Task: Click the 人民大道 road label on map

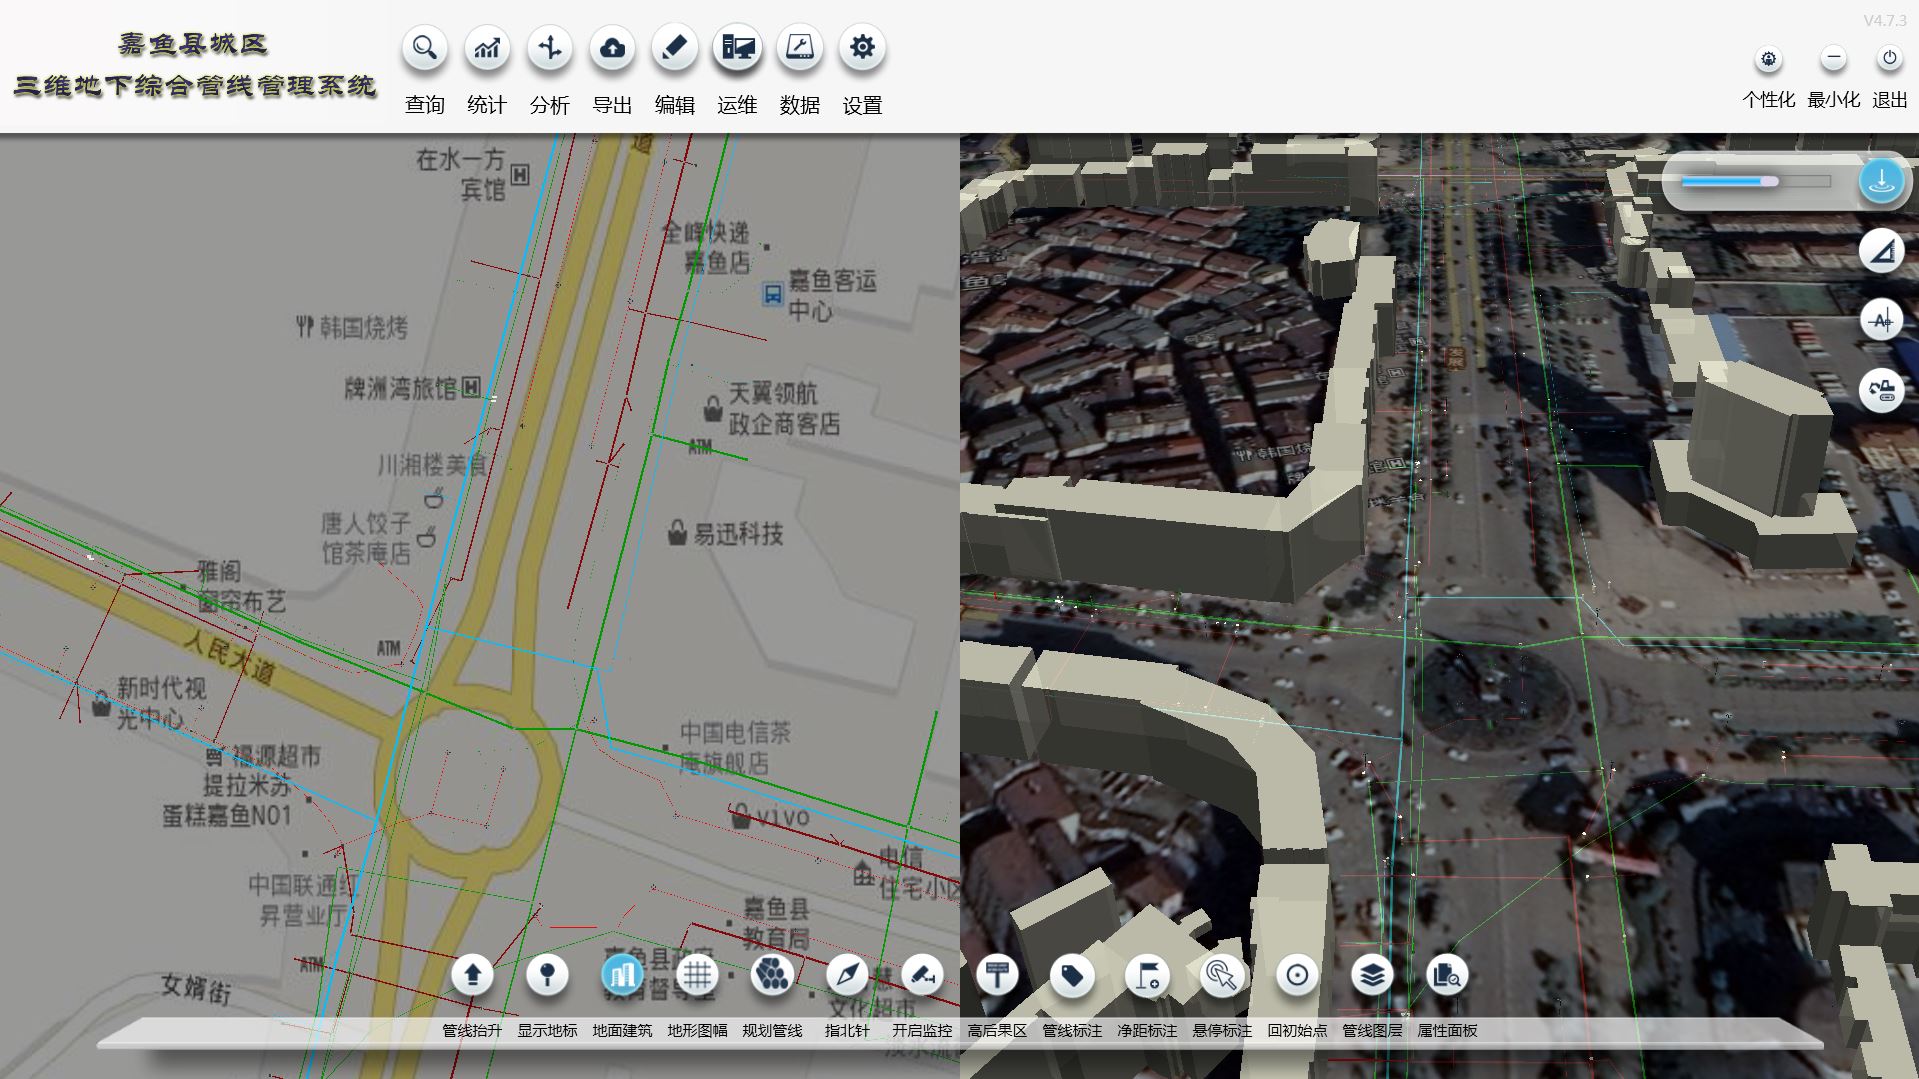Action: coord(229,656)
